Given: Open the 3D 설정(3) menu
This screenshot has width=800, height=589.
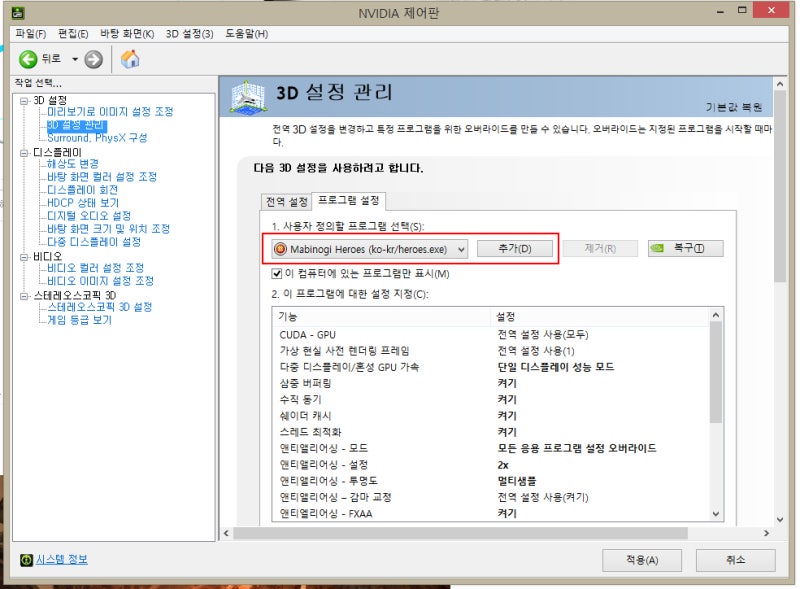Looking at the screenshot, I should pos(189,34).
